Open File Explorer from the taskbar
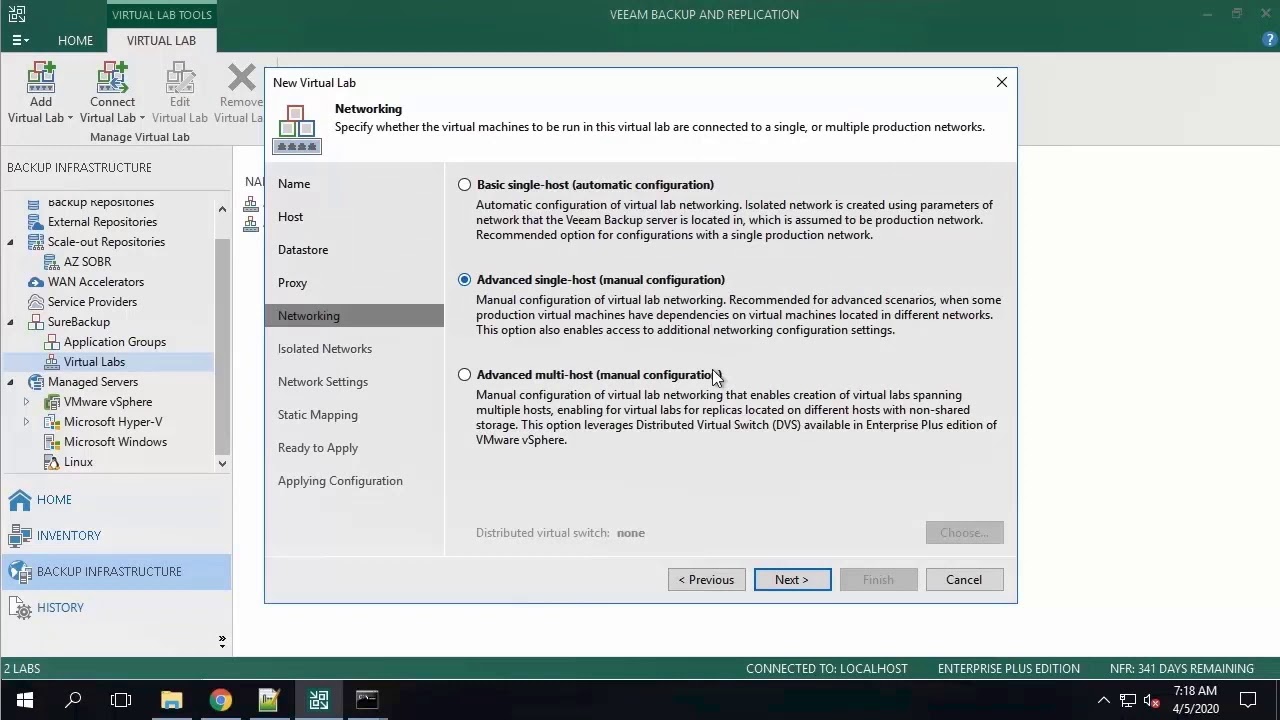Viewport: 1280px width, 720px height. pyautogui.click(x=171, y=700)
